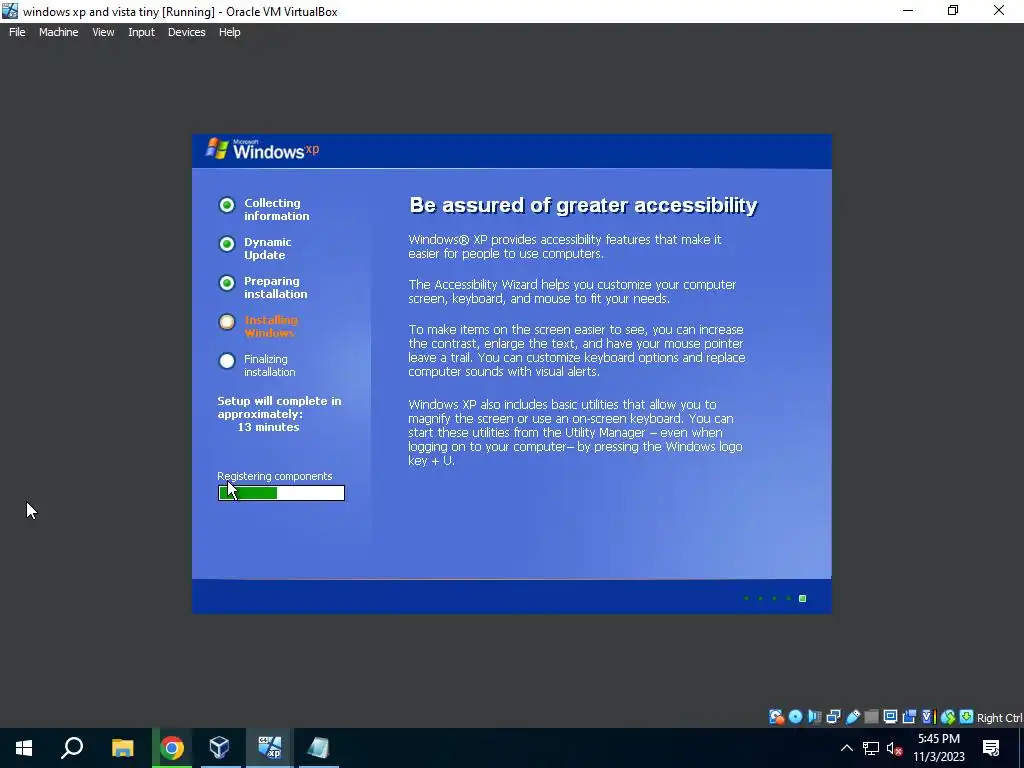Image resolution: width=1024 pixels, height=768 pixels.
Task: Click the orange 'Installing Windows' label
Action: pyautogui.click(x=270, y=327)
